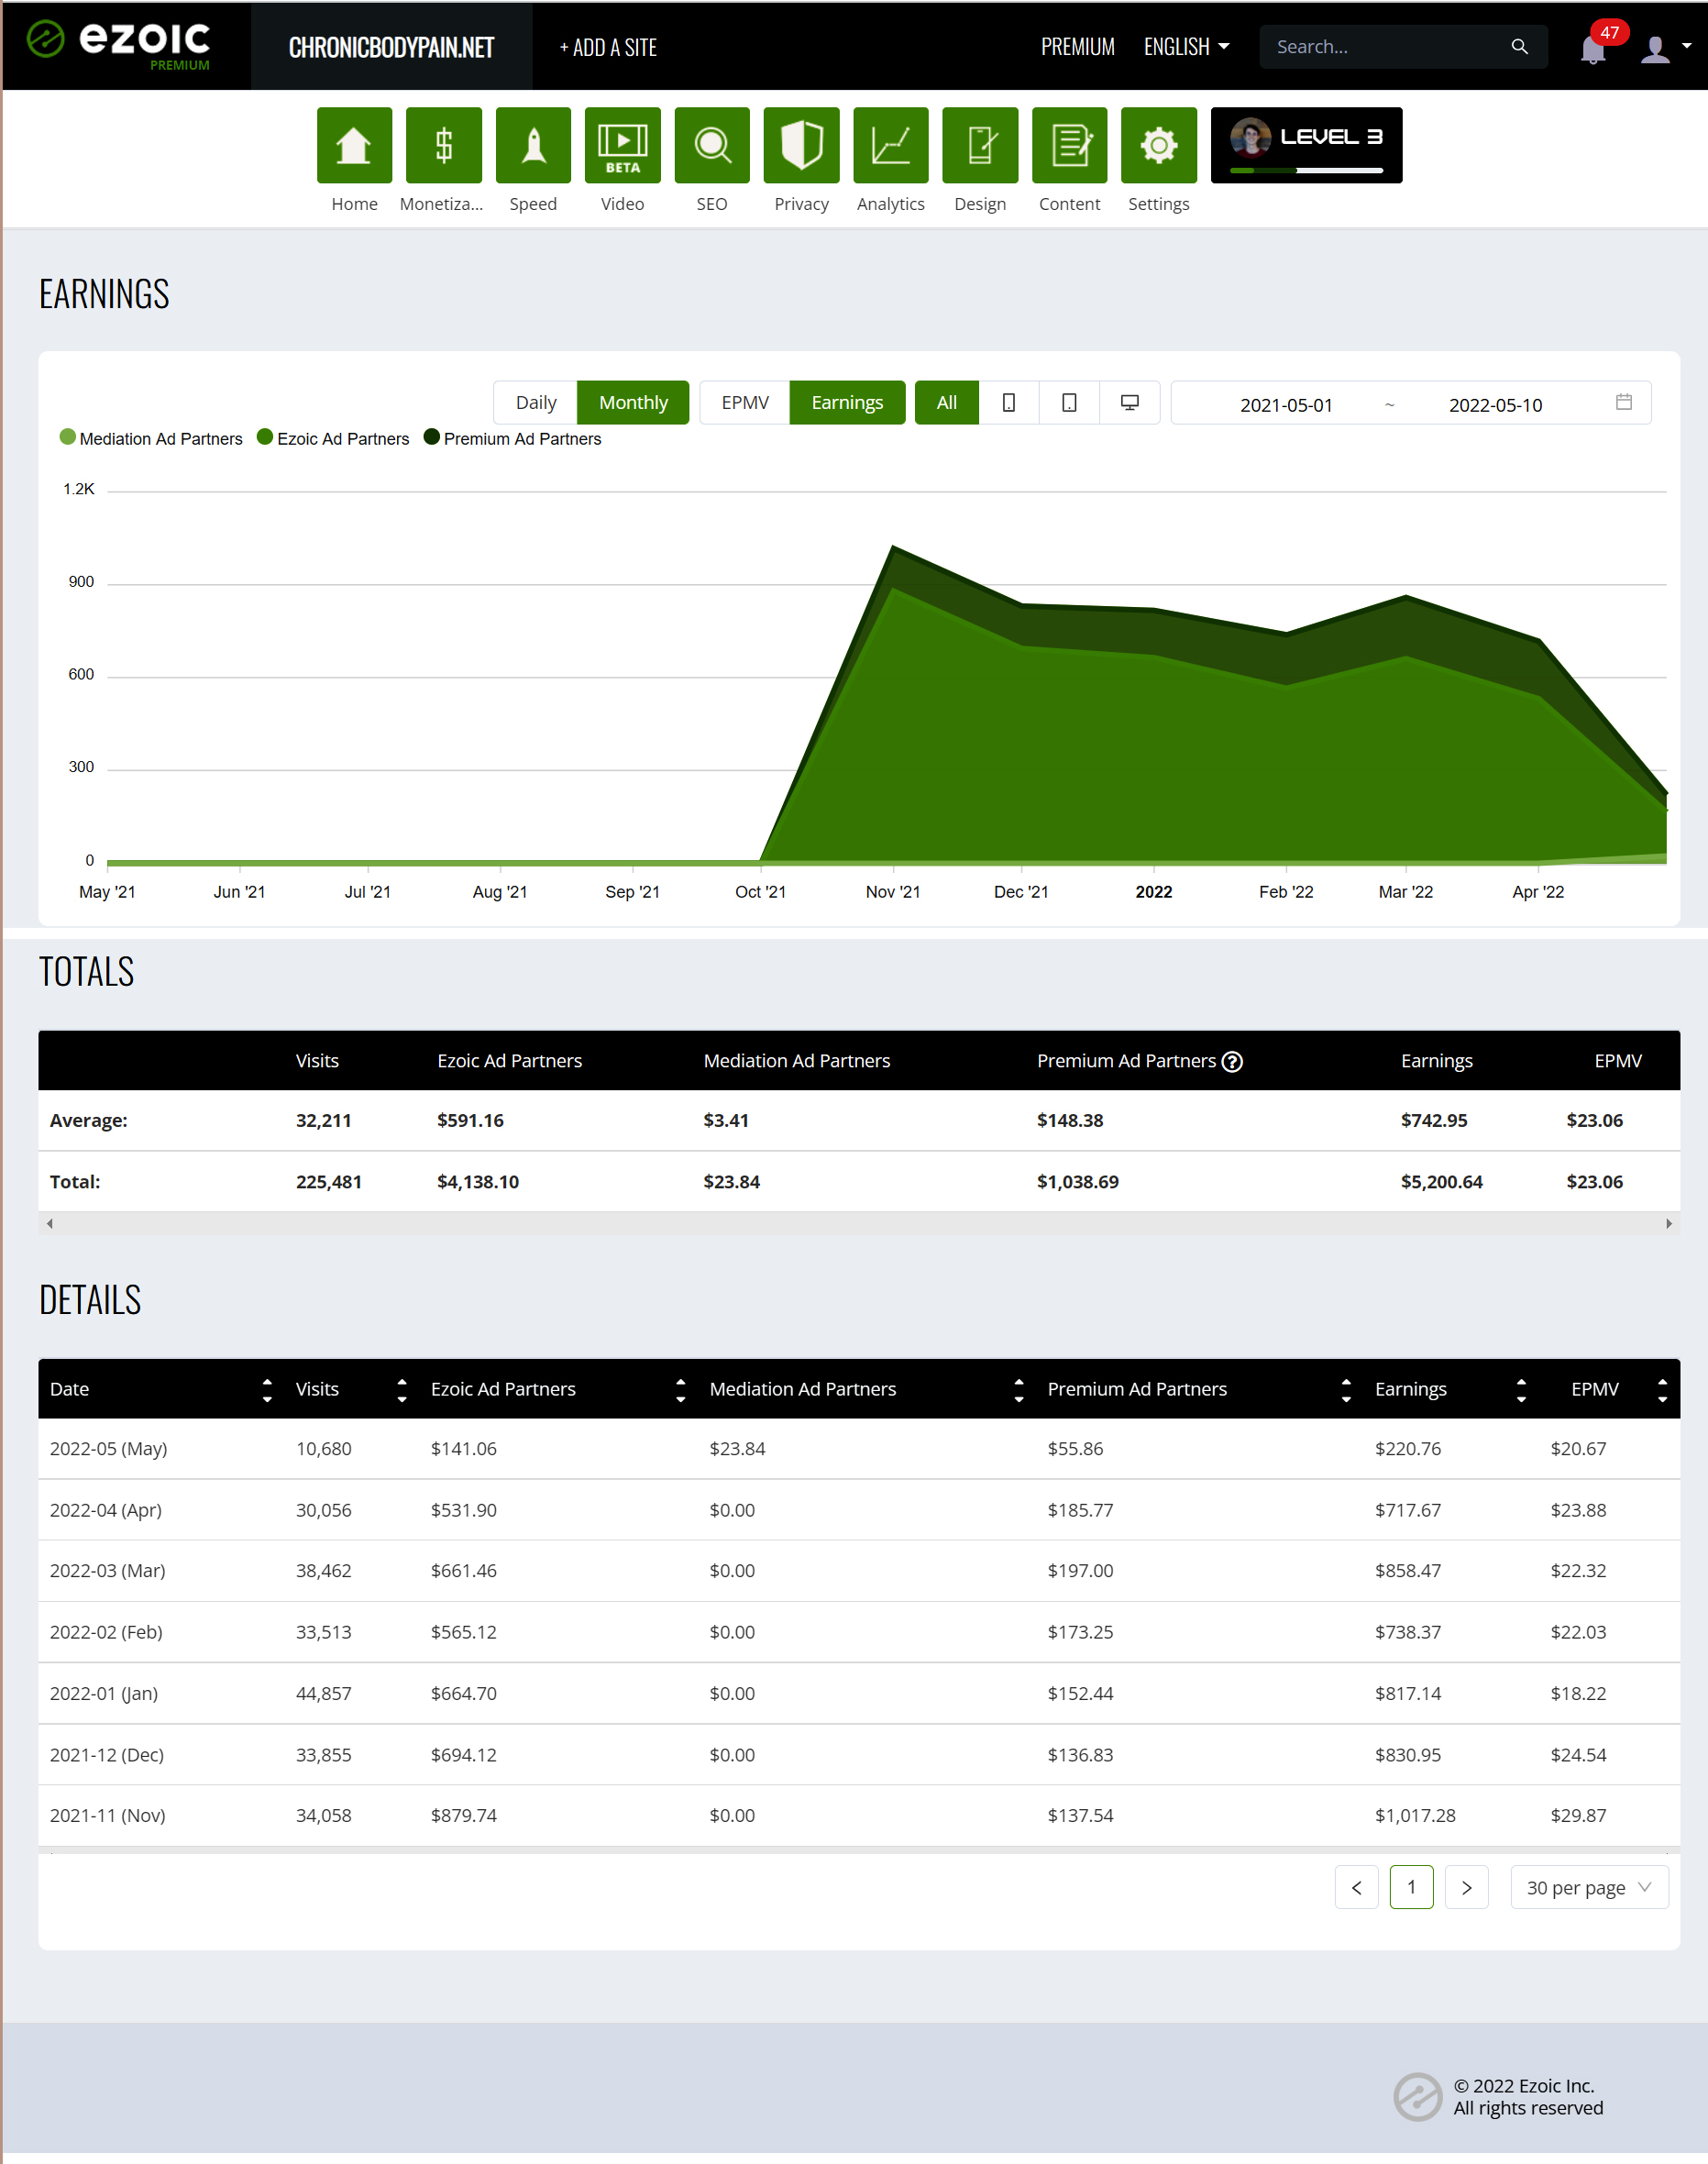Click the Ezoic Premium logo
The height and width of the screenshot is (2164, 1708).
pos(118,45)
